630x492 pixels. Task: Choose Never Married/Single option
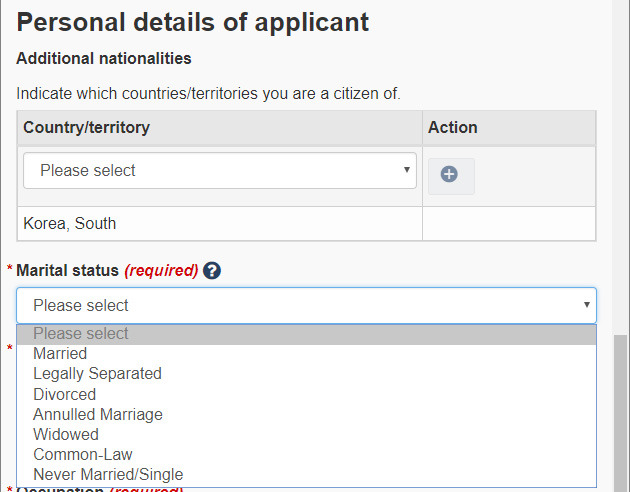pyautogui.click(x=306, y=475)
